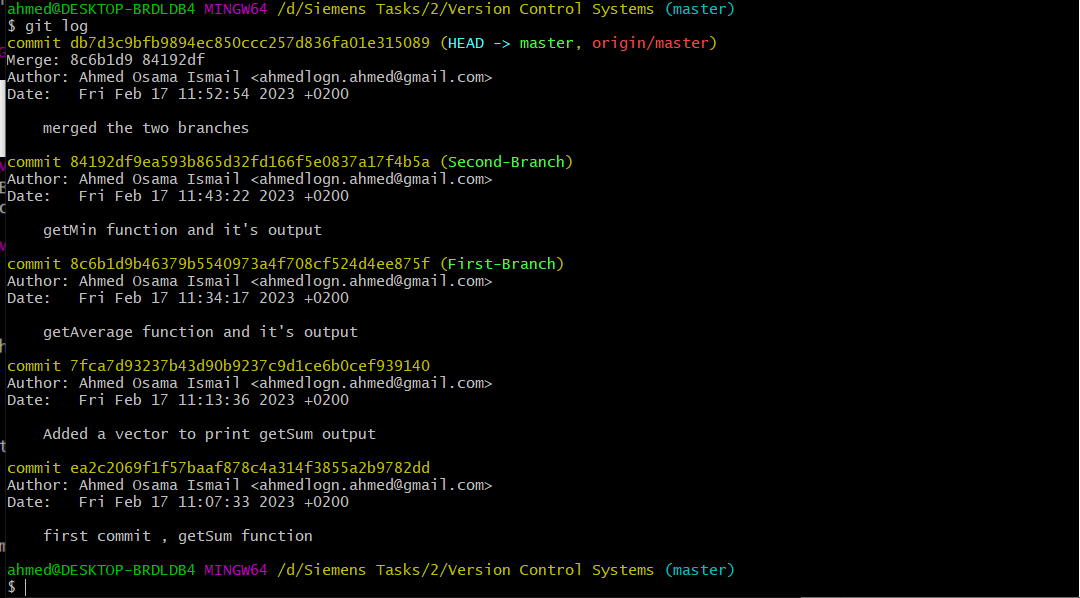Click the '(master)' label in the top prompt
This screenshot has width=1080, height=598.
pyautogui.click(x=700, y=10)
